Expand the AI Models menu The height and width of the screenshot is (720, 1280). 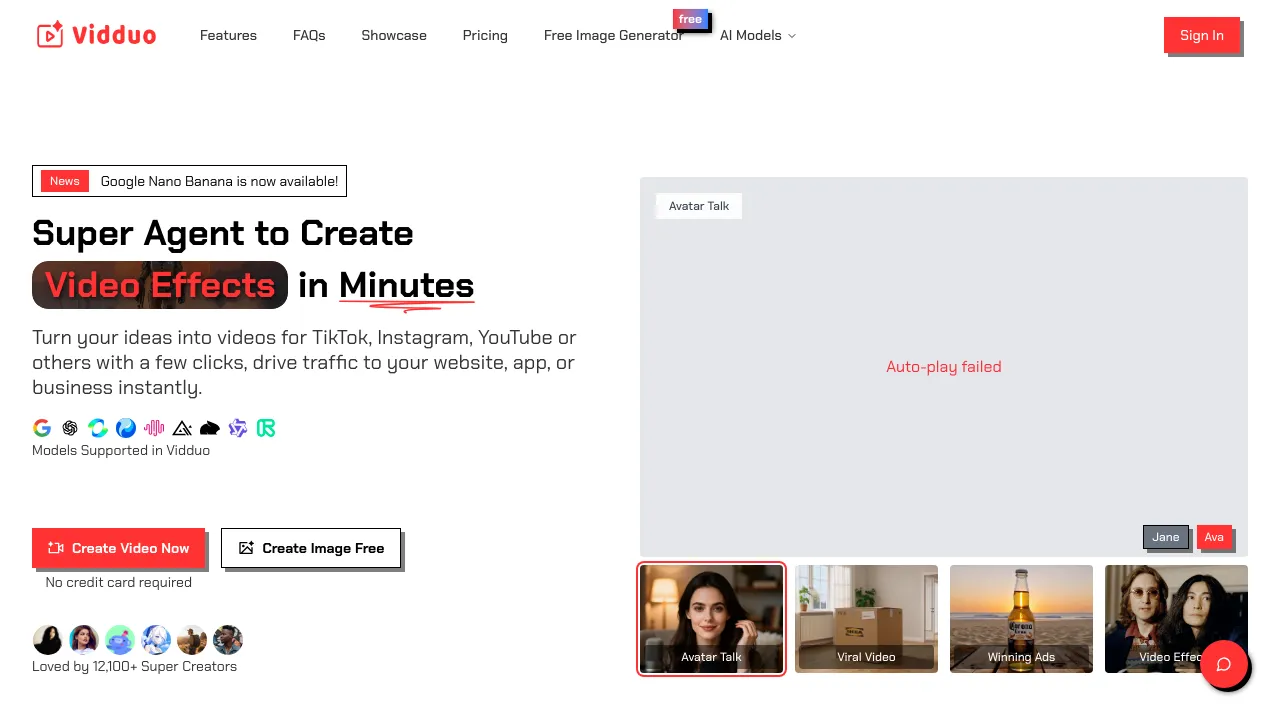click(750, 35)
